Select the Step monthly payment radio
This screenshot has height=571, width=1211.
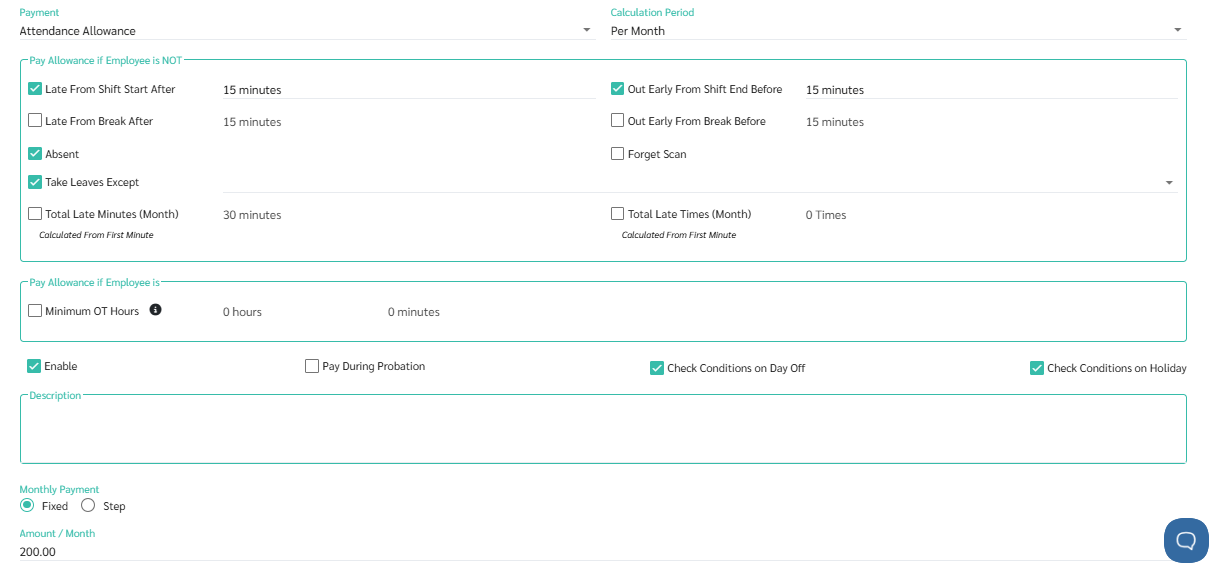coord(88,505)
